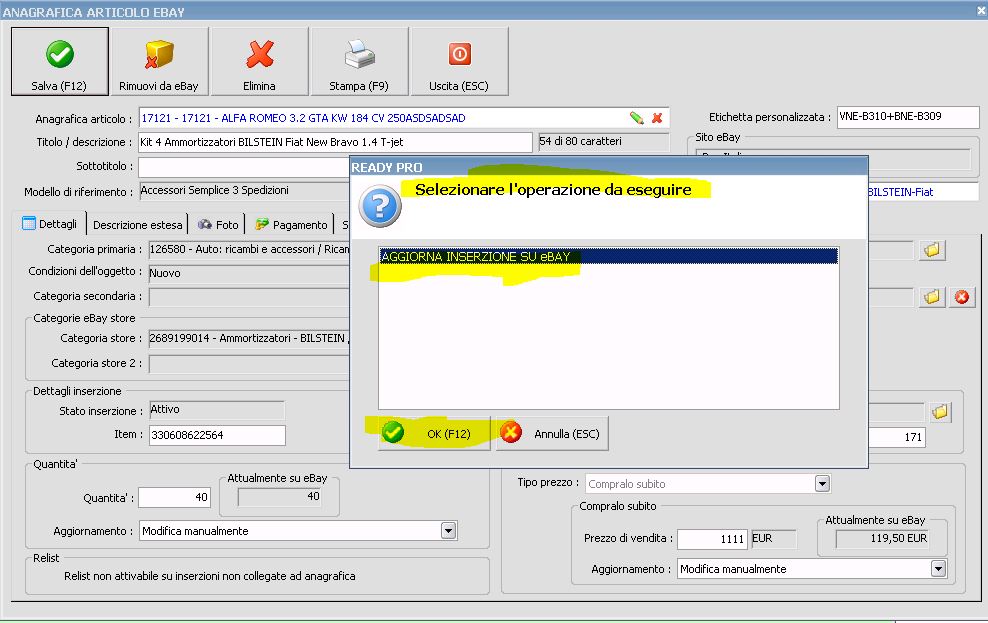The image size is (988, 623).
Task: Click the Item number field 330608622564
Action: [217, 435]
